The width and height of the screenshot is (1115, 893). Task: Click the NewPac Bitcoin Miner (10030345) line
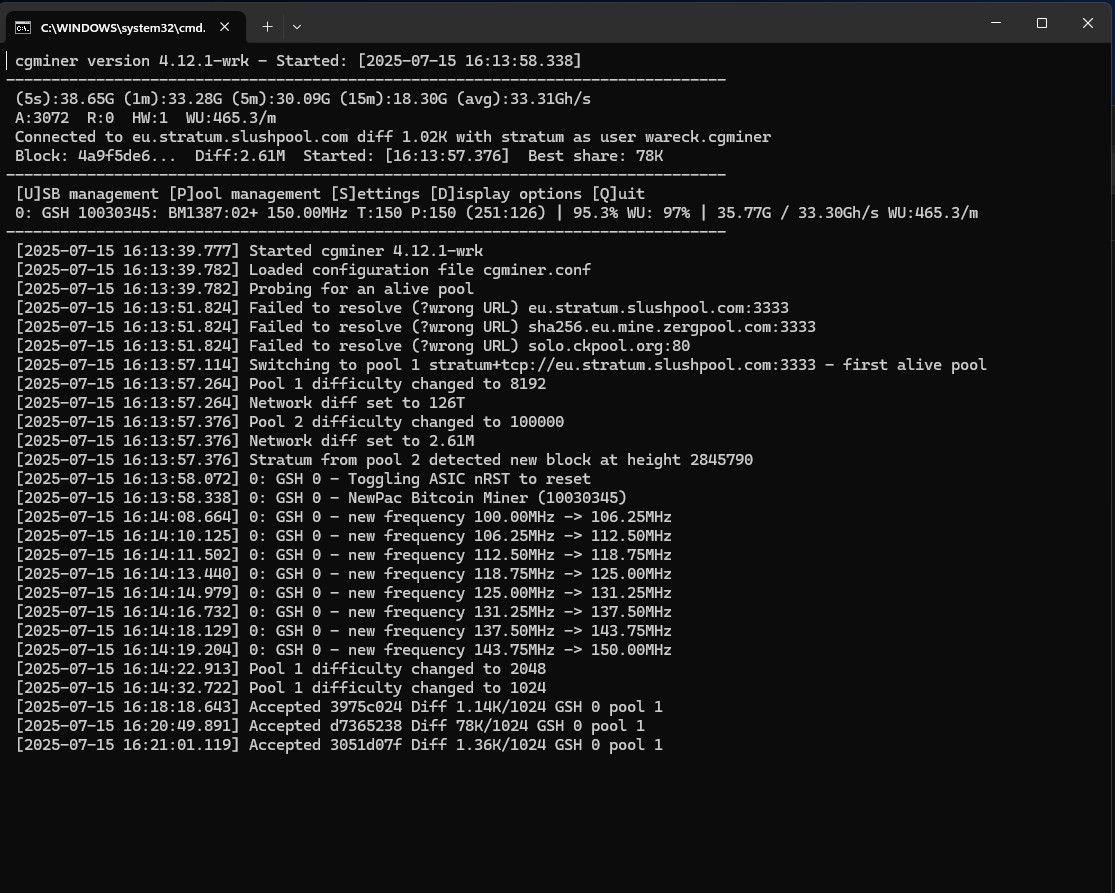coord(321,498)
